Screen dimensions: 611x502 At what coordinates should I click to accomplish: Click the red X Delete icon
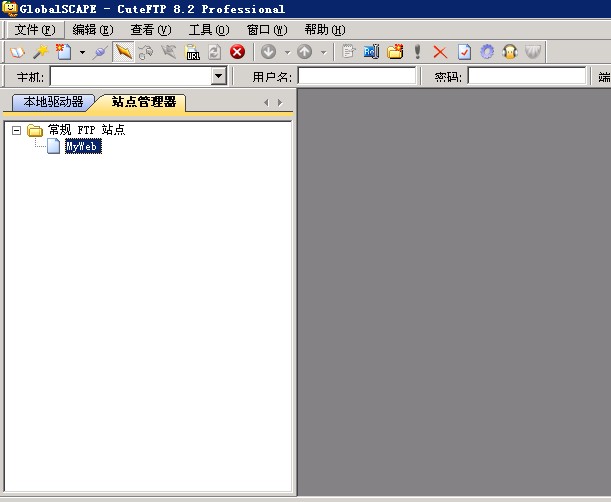coord(440,52)
